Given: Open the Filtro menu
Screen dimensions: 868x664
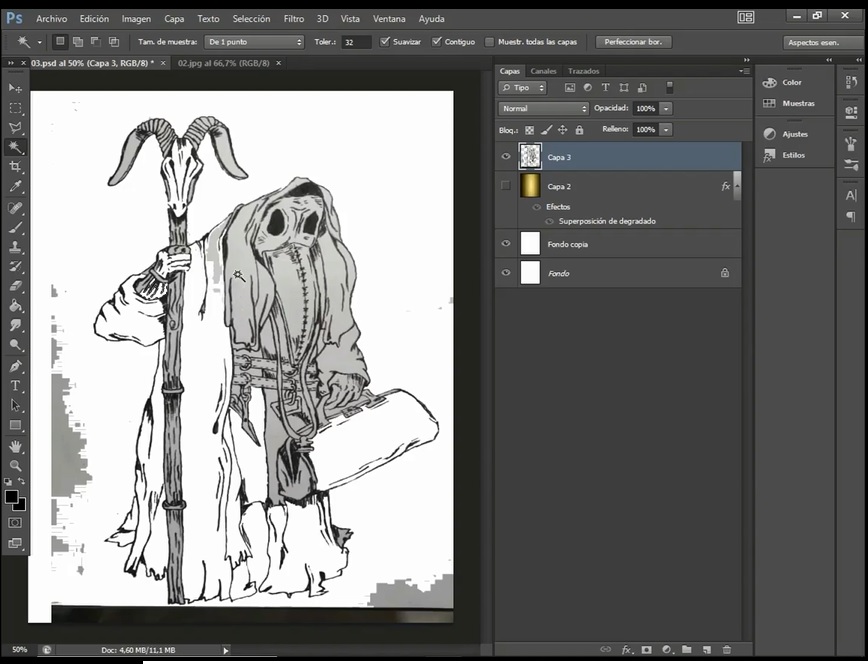Looking at the screenshot, I should point(294,19).
